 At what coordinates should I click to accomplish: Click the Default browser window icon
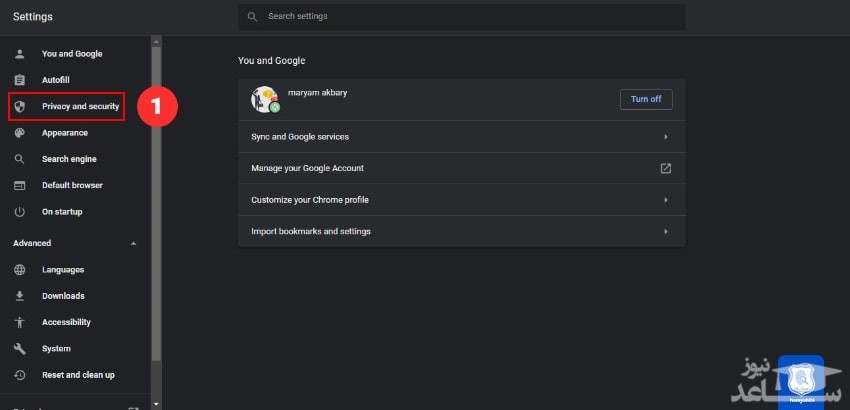pos(19,185)
